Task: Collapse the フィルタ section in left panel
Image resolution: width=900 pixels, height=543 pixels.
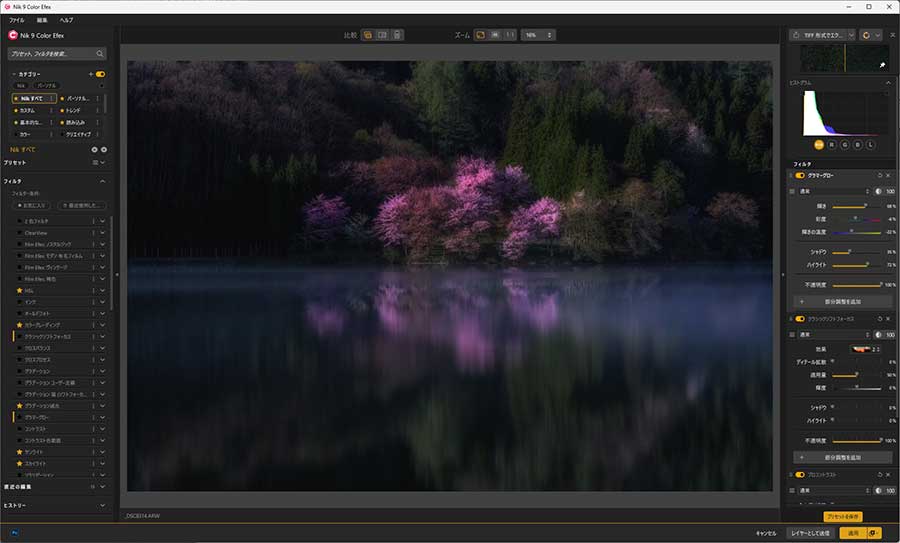Action: click(103, 181)
